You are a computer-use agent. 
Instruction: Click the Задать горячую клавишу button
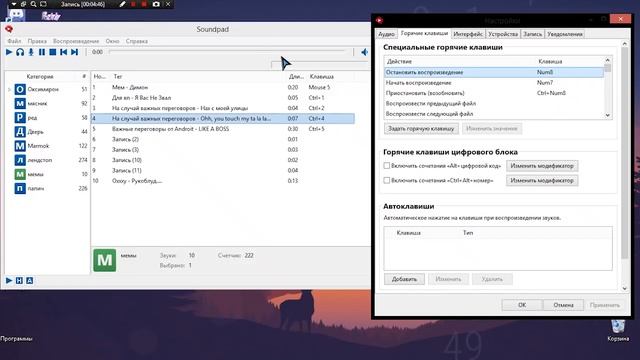(x=421, y=129)
